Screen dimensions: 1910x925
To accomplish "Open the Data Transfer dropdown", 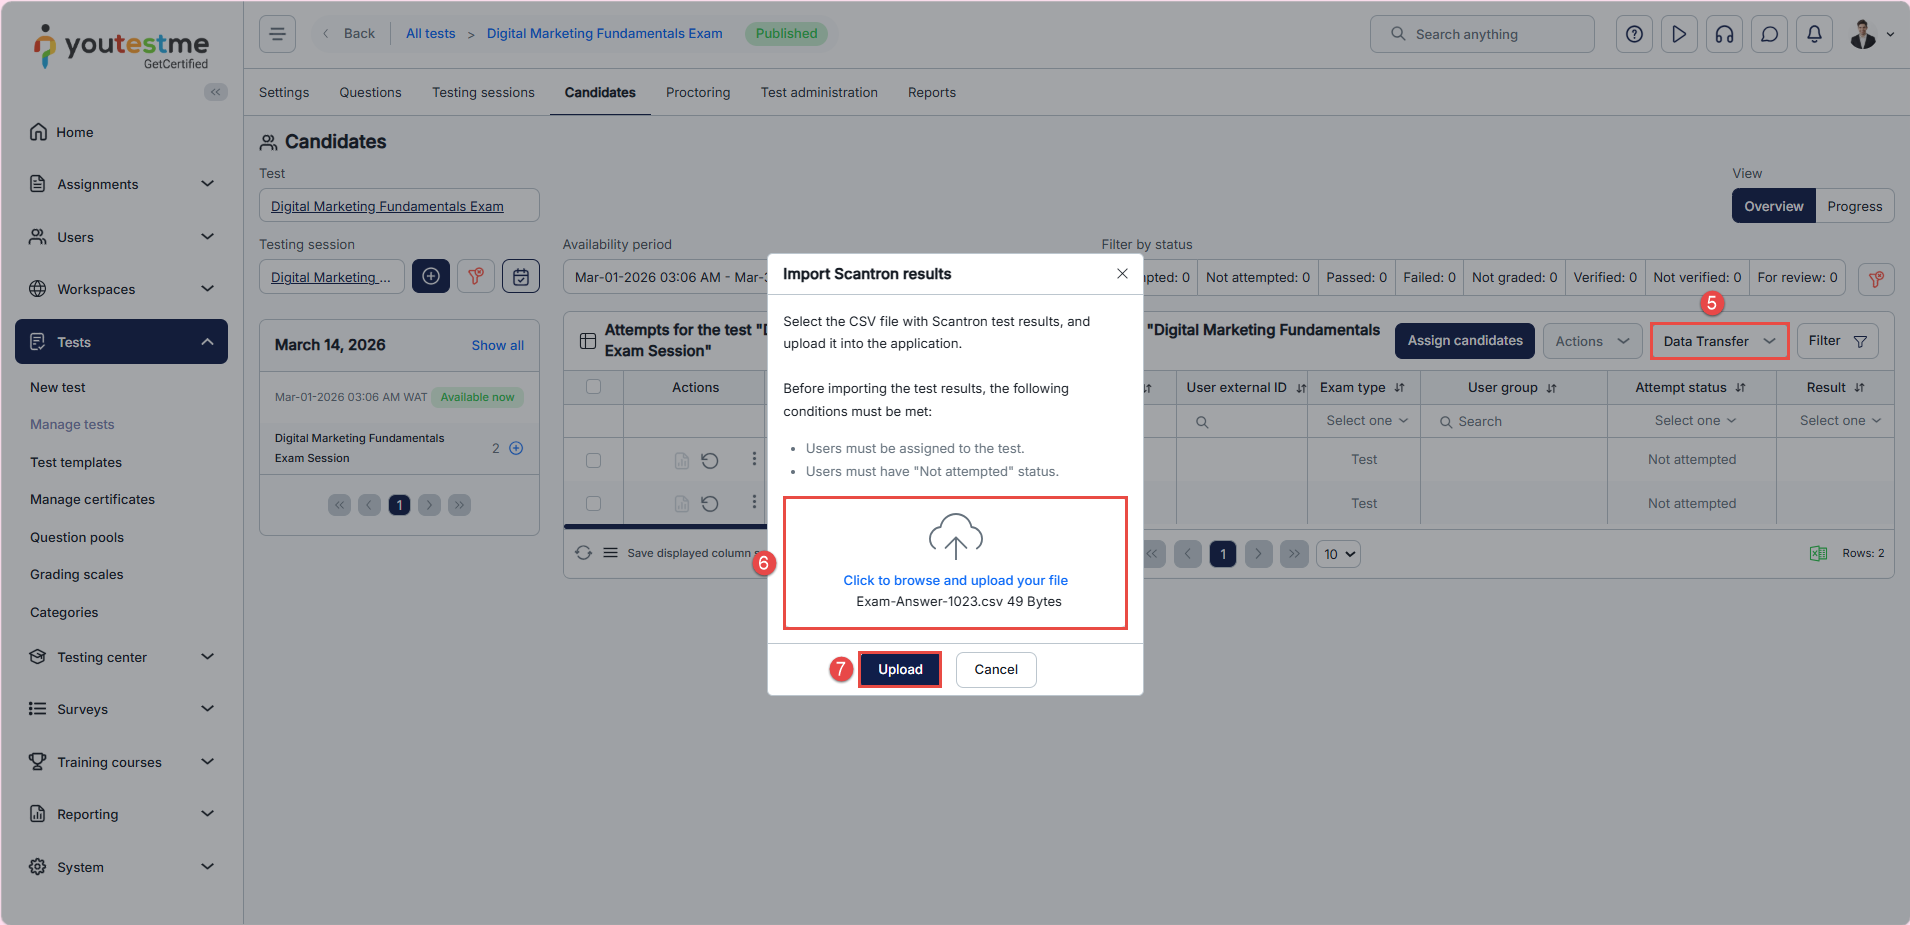I will click(x=1718, y=341).
